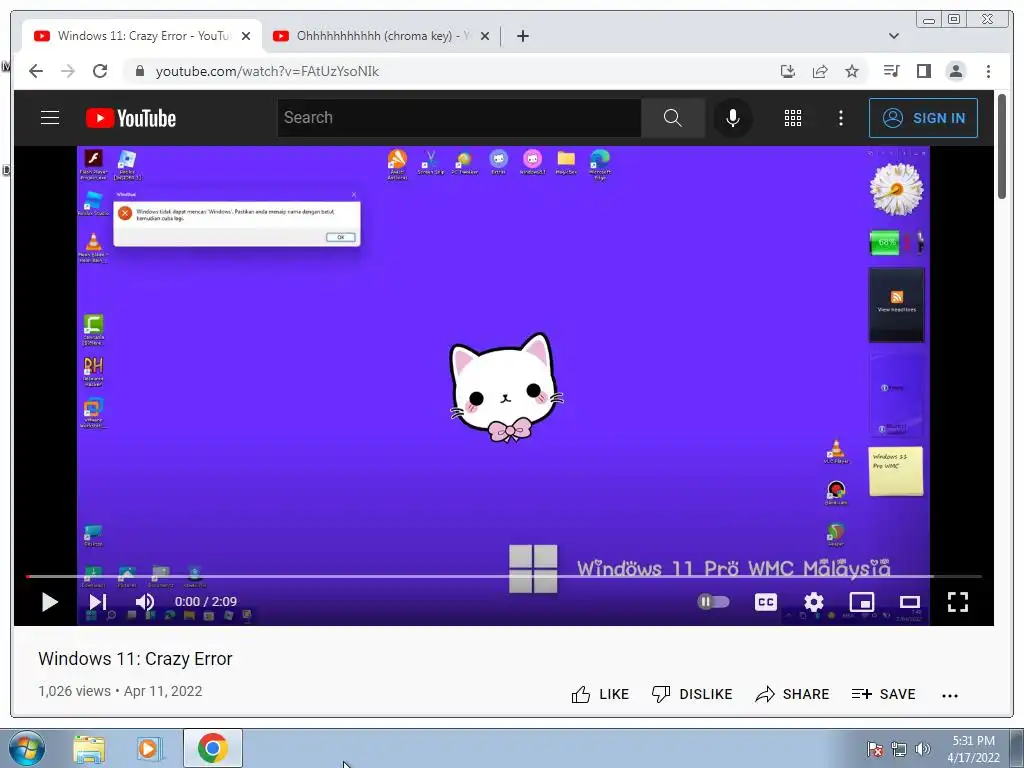Screen dimensions: 1024x768
Task: Play the video
Action: (50, 601)
